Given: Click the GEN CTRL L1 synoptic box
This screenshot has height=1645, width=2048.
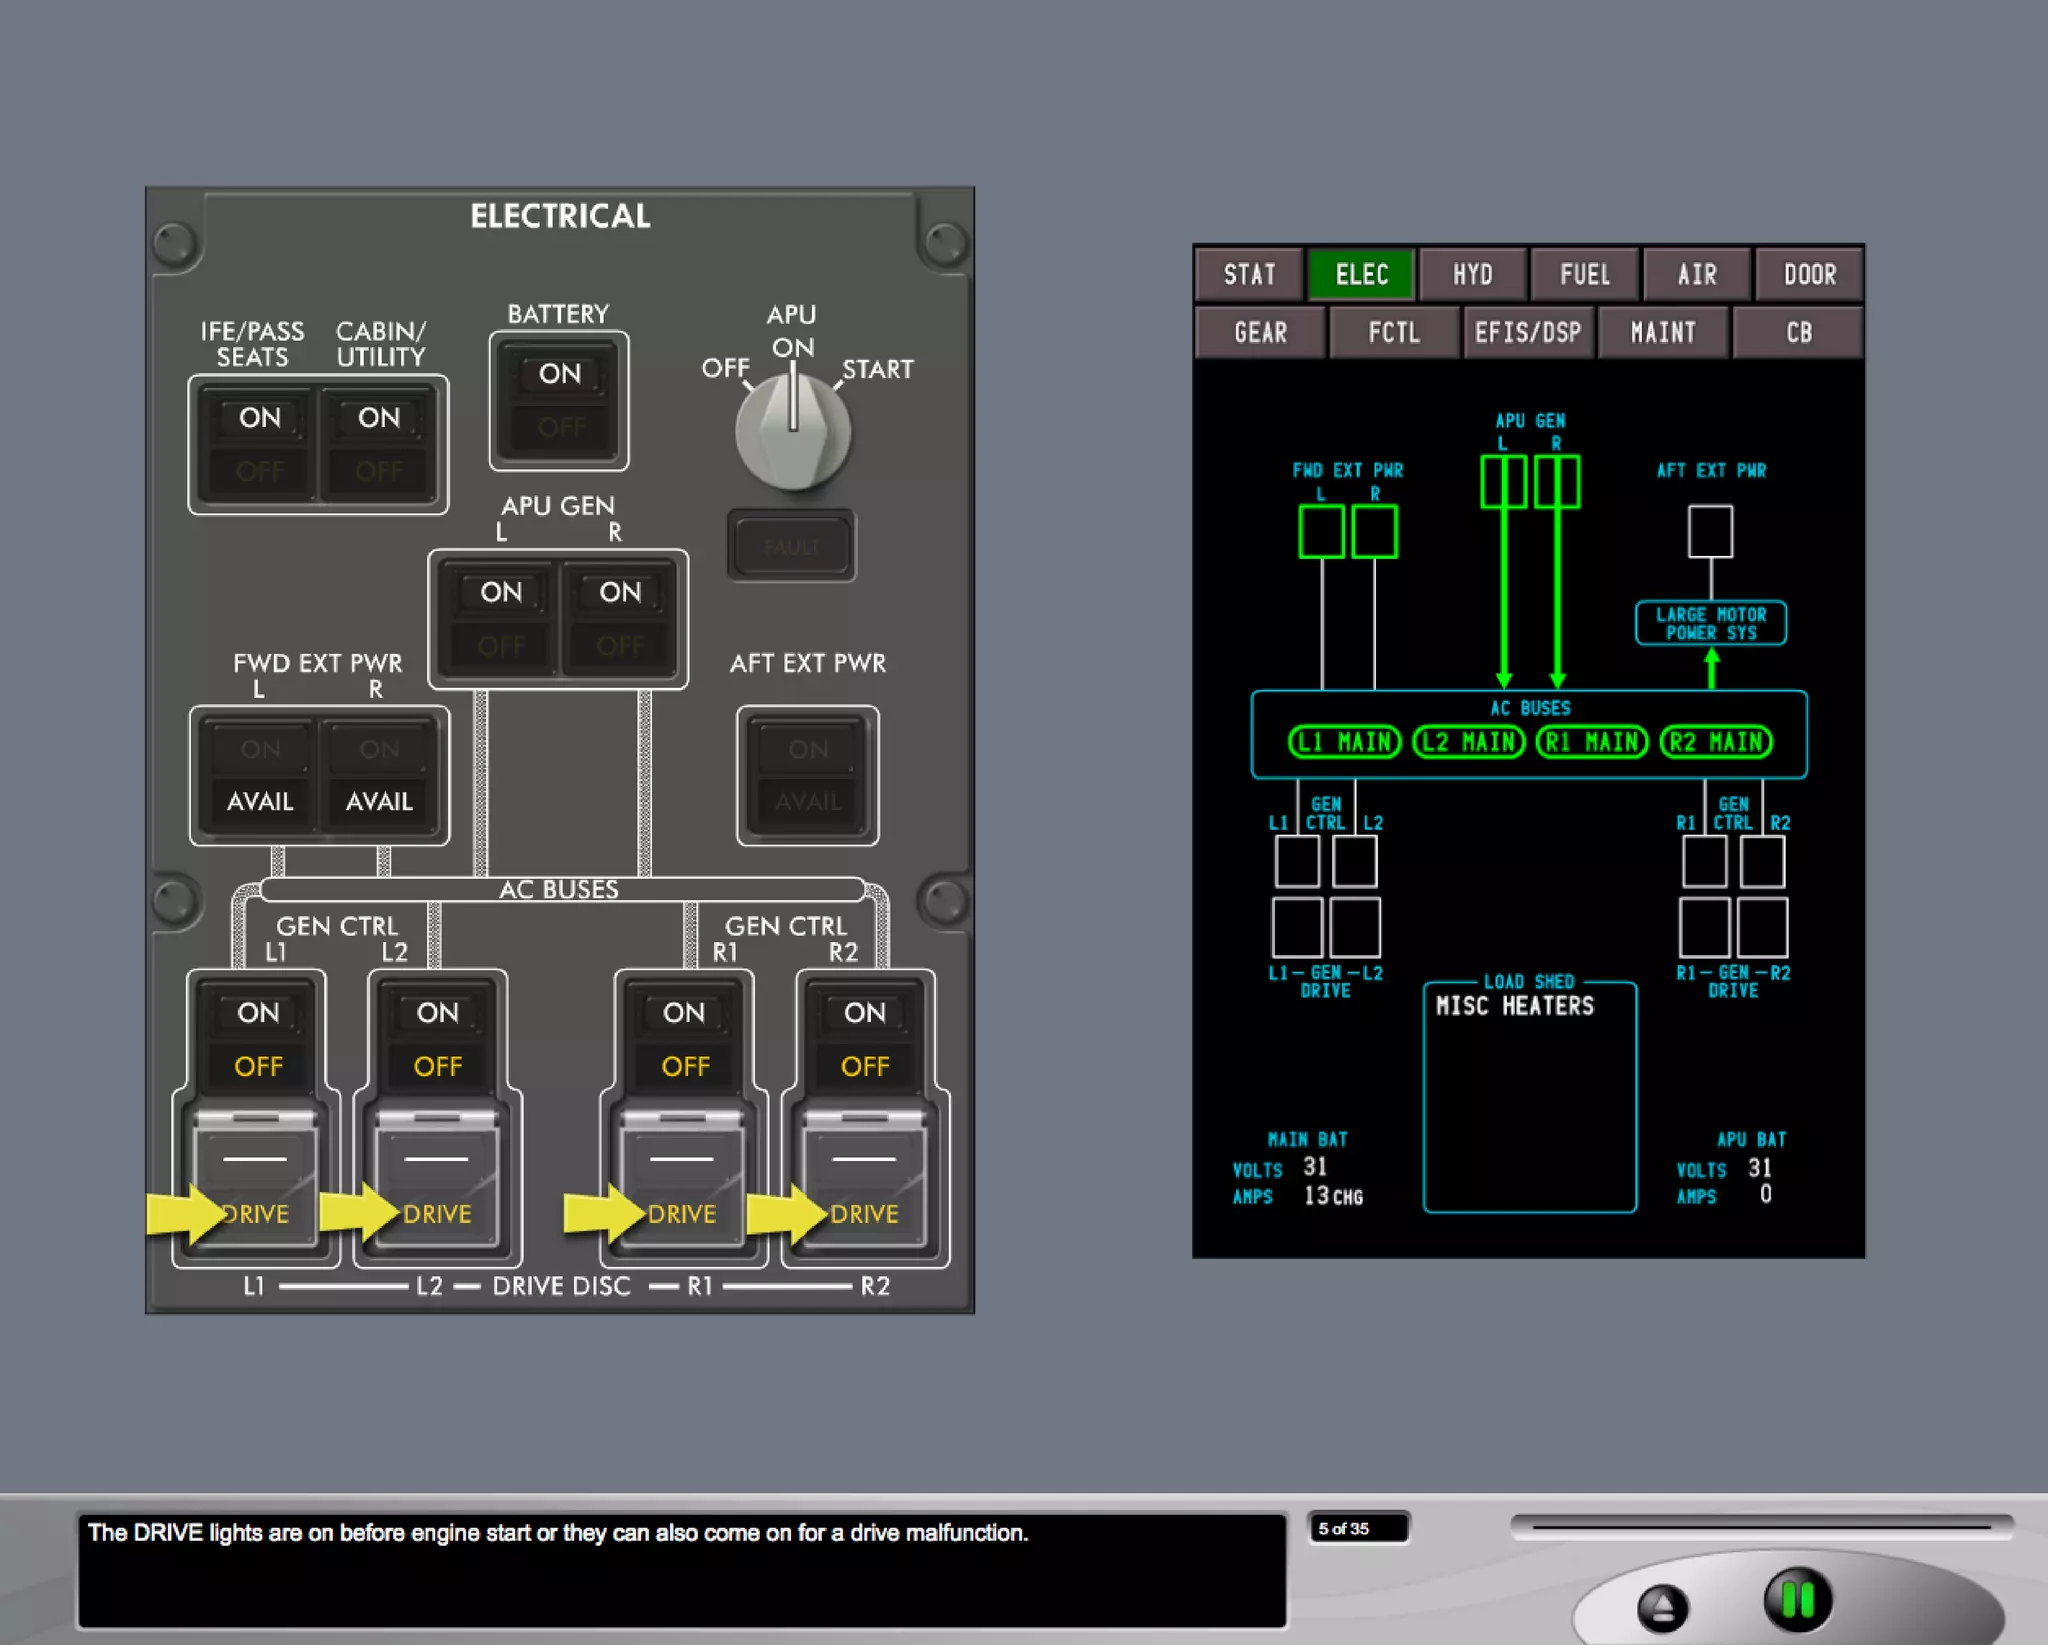Looking at the screenshot, I should pos(1297,862).
